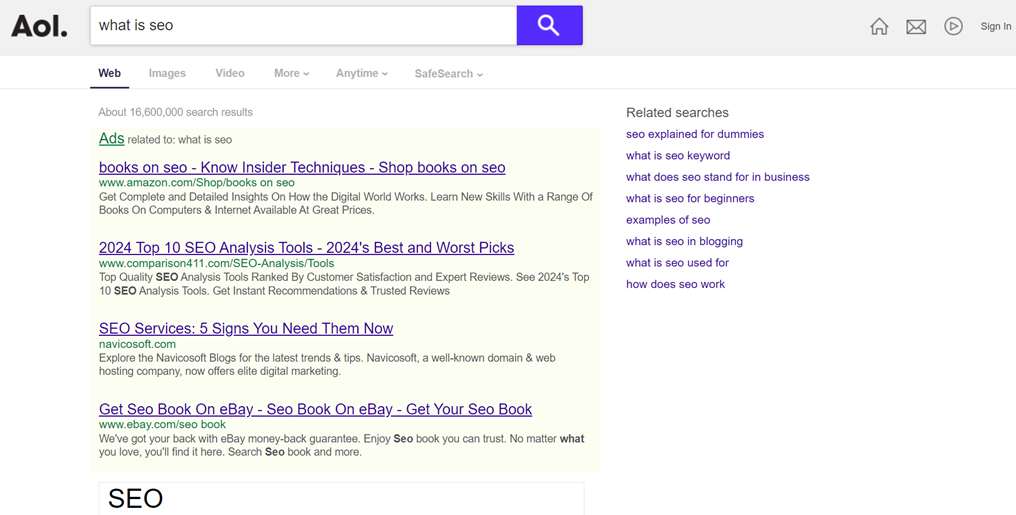Search 'what is seo used for'

point(677,262)
